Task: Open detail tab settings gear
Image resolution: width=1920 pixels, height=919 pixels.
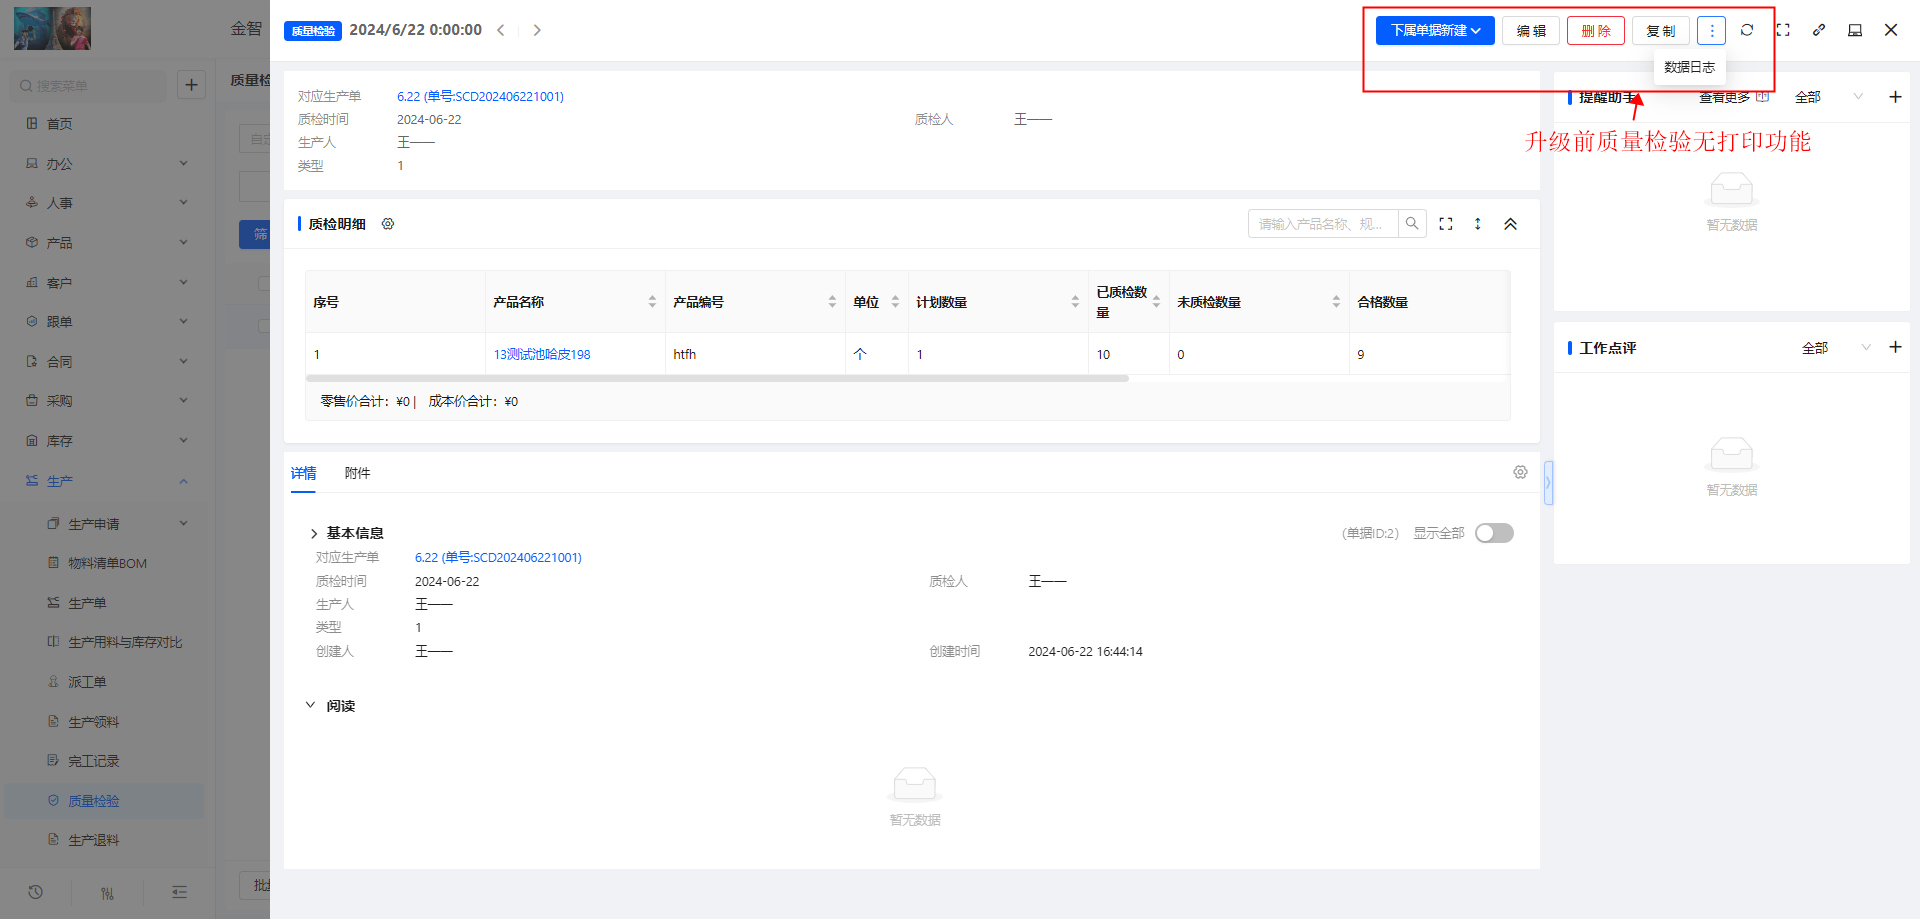Action: tap(1520, 472)
